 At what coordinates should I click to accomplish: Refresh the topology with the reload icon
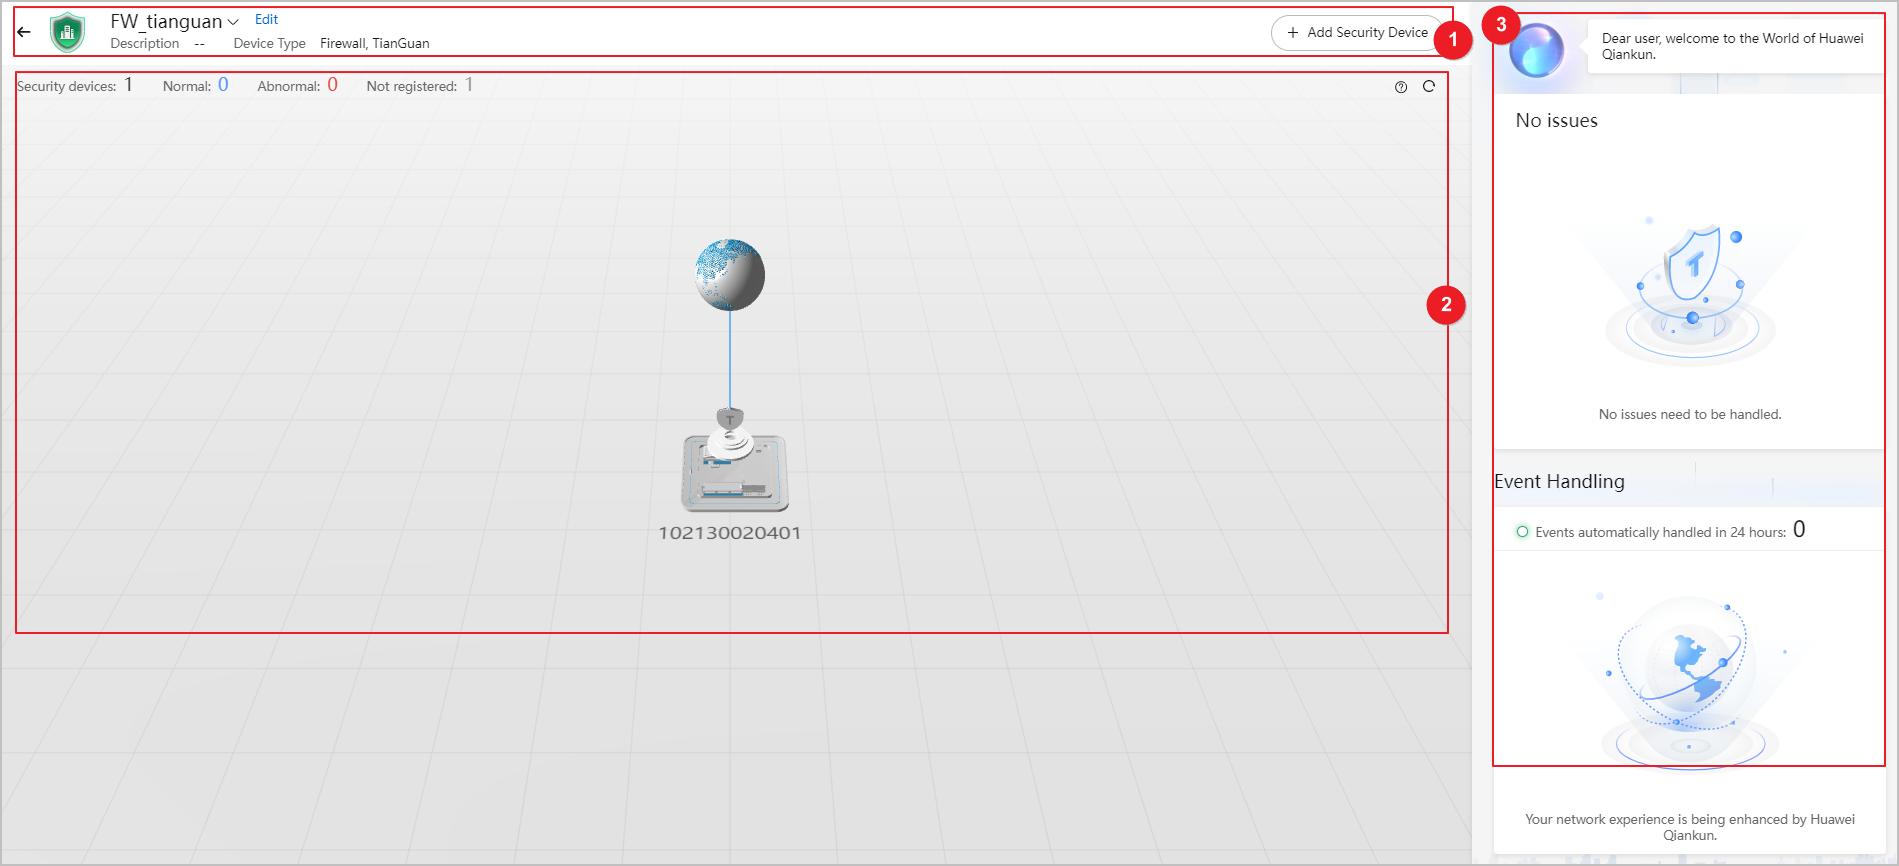point(1429,86)
